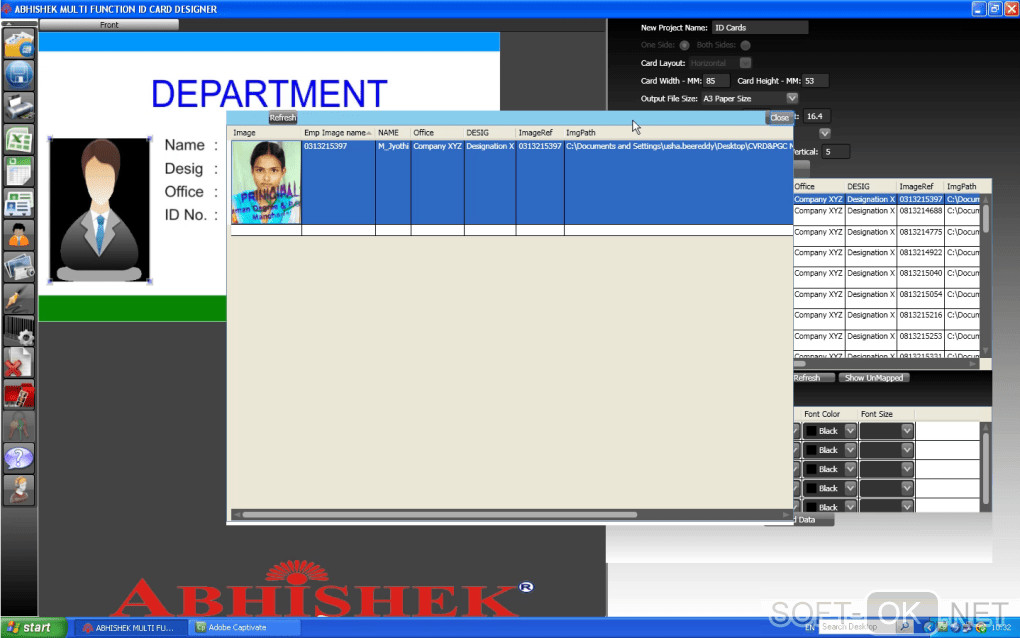The image size is (1020, 638).
Task: Click the search magnifier icon in taskbar
Action: click(904, 626)
